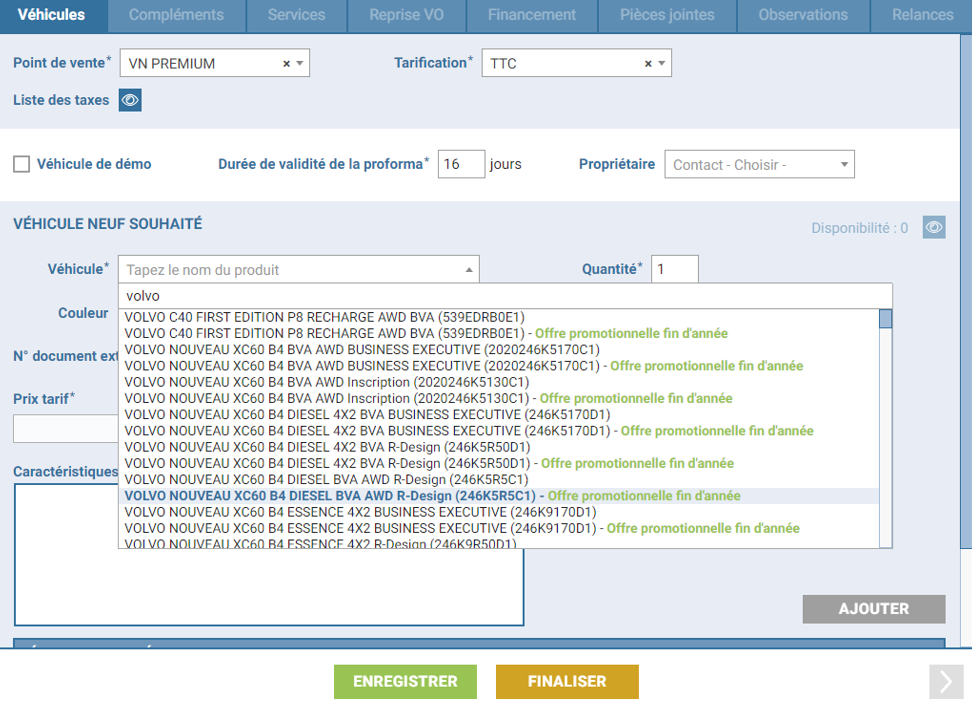972x708 pixels.
Task: Select XC60 DIESEL BVA AWD R-Design without promotion
Action: pyautogui.click(x=499, y=480)
